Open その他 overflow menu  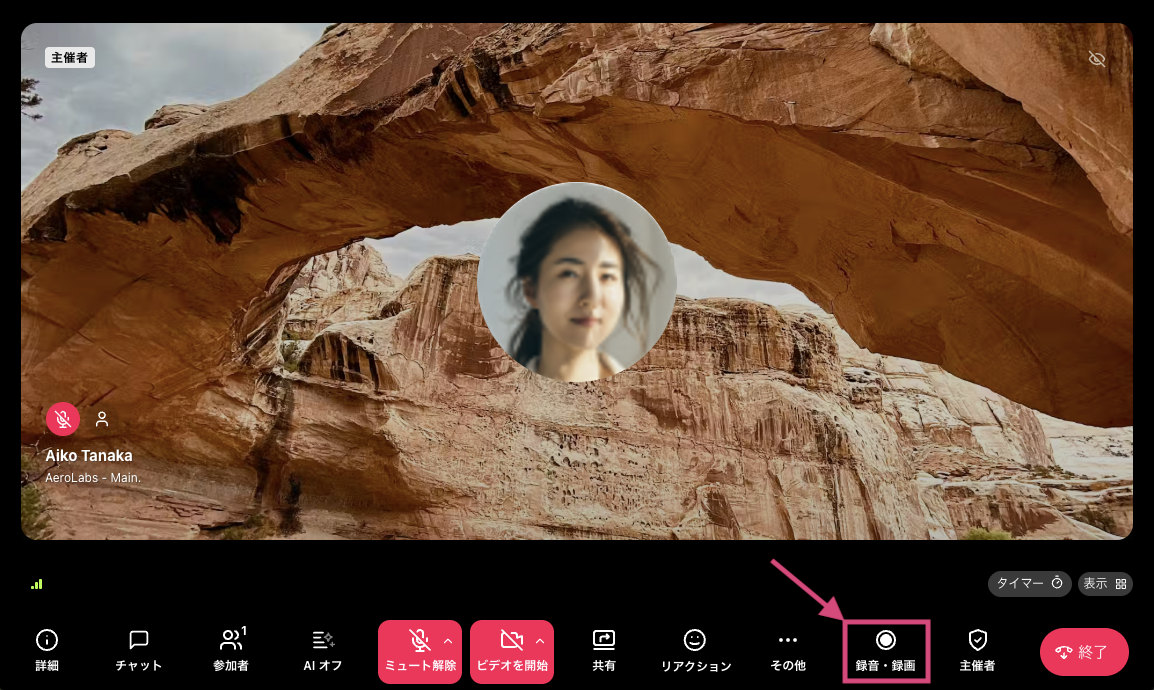(x=787, y=650)
